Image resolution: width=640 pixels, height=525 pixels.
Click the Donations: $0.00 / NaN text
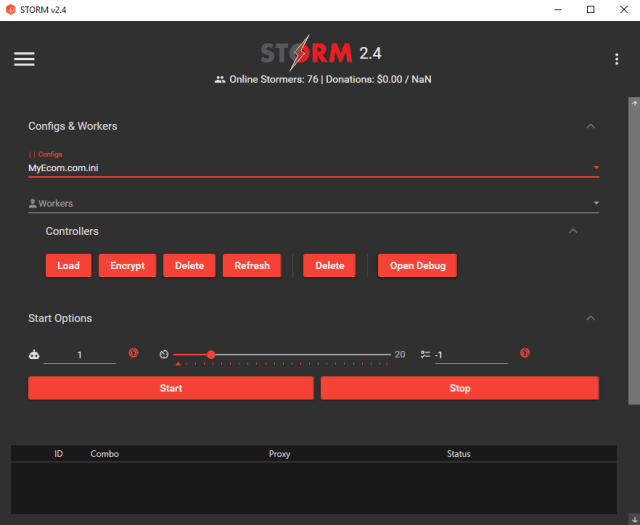tap(378, 79)
